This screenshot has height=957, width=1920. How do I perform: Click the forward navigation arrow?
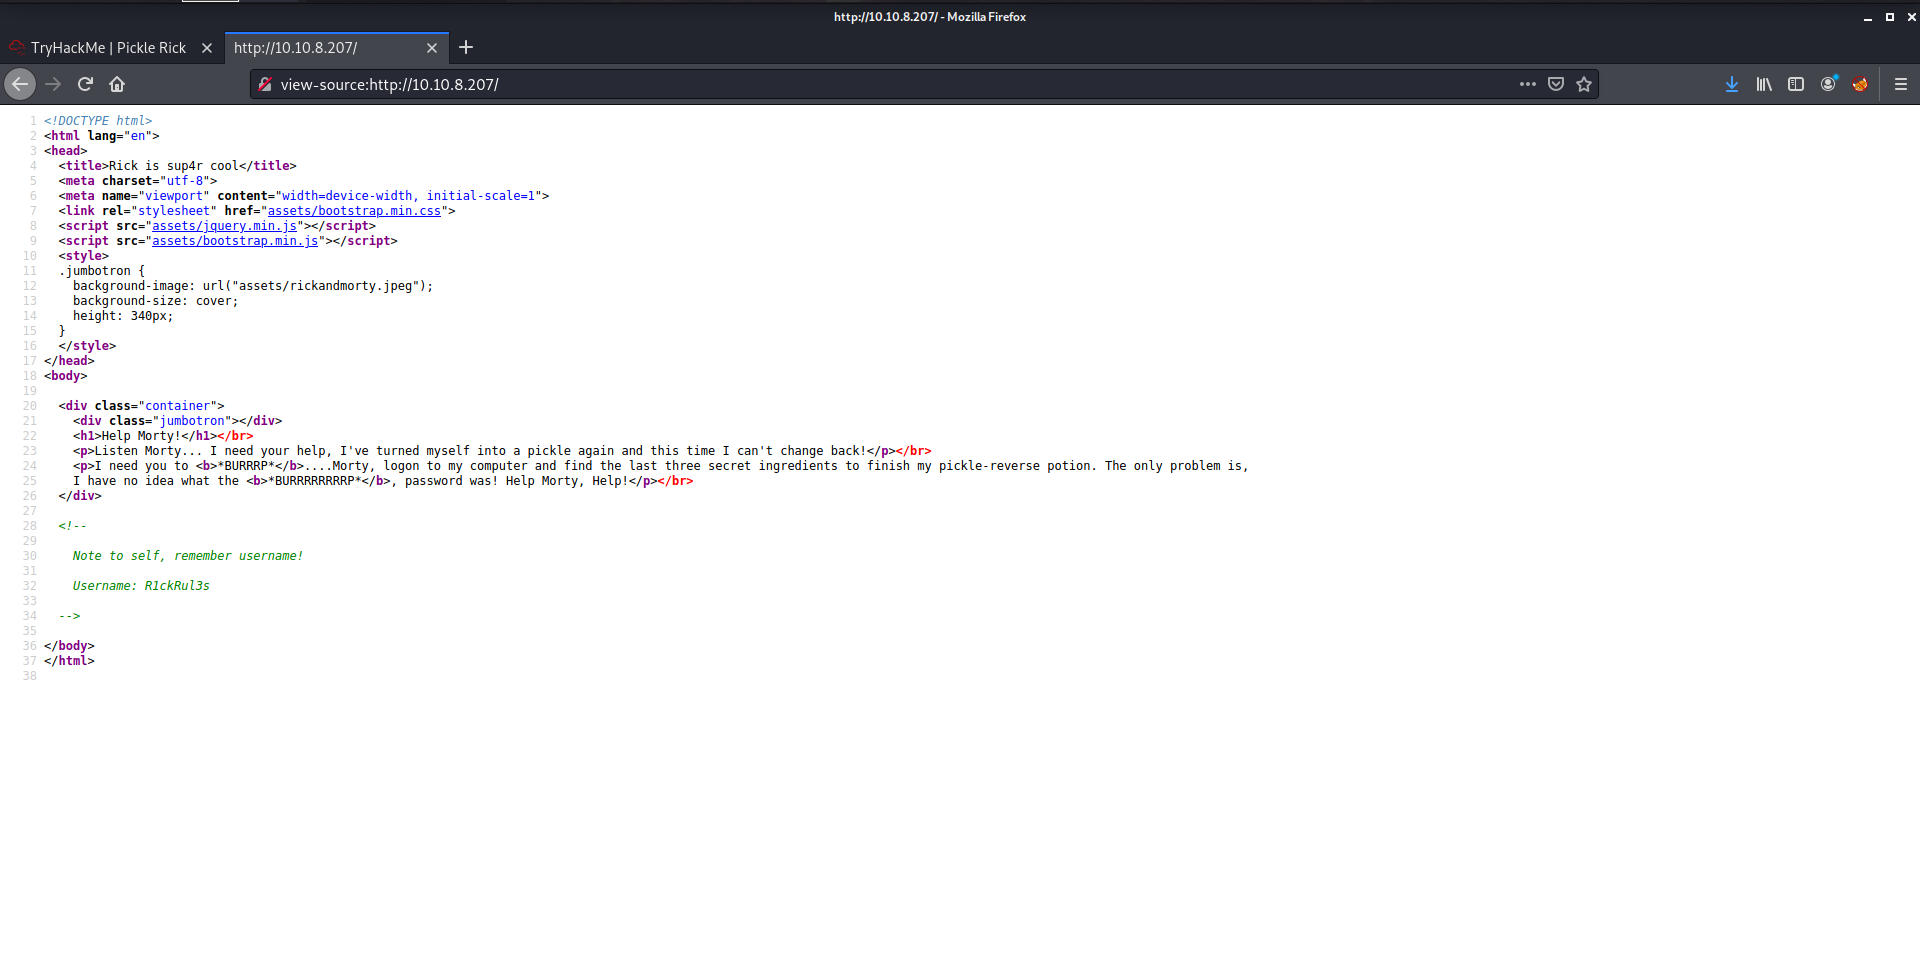point(53,84)
